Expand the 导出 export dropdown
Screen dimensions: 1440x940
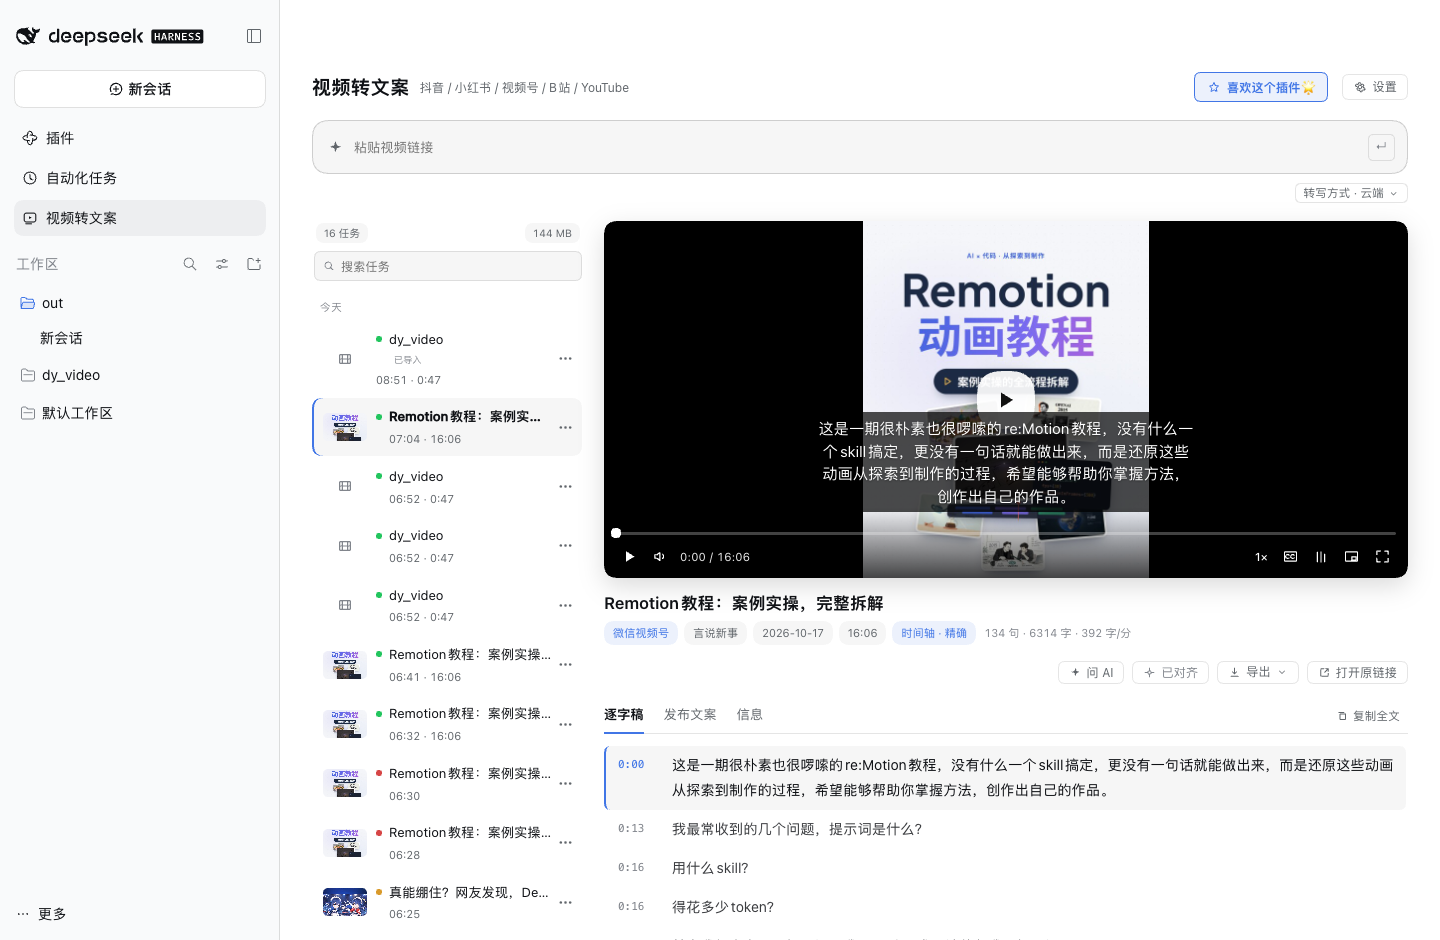(x=1258, y=673)
